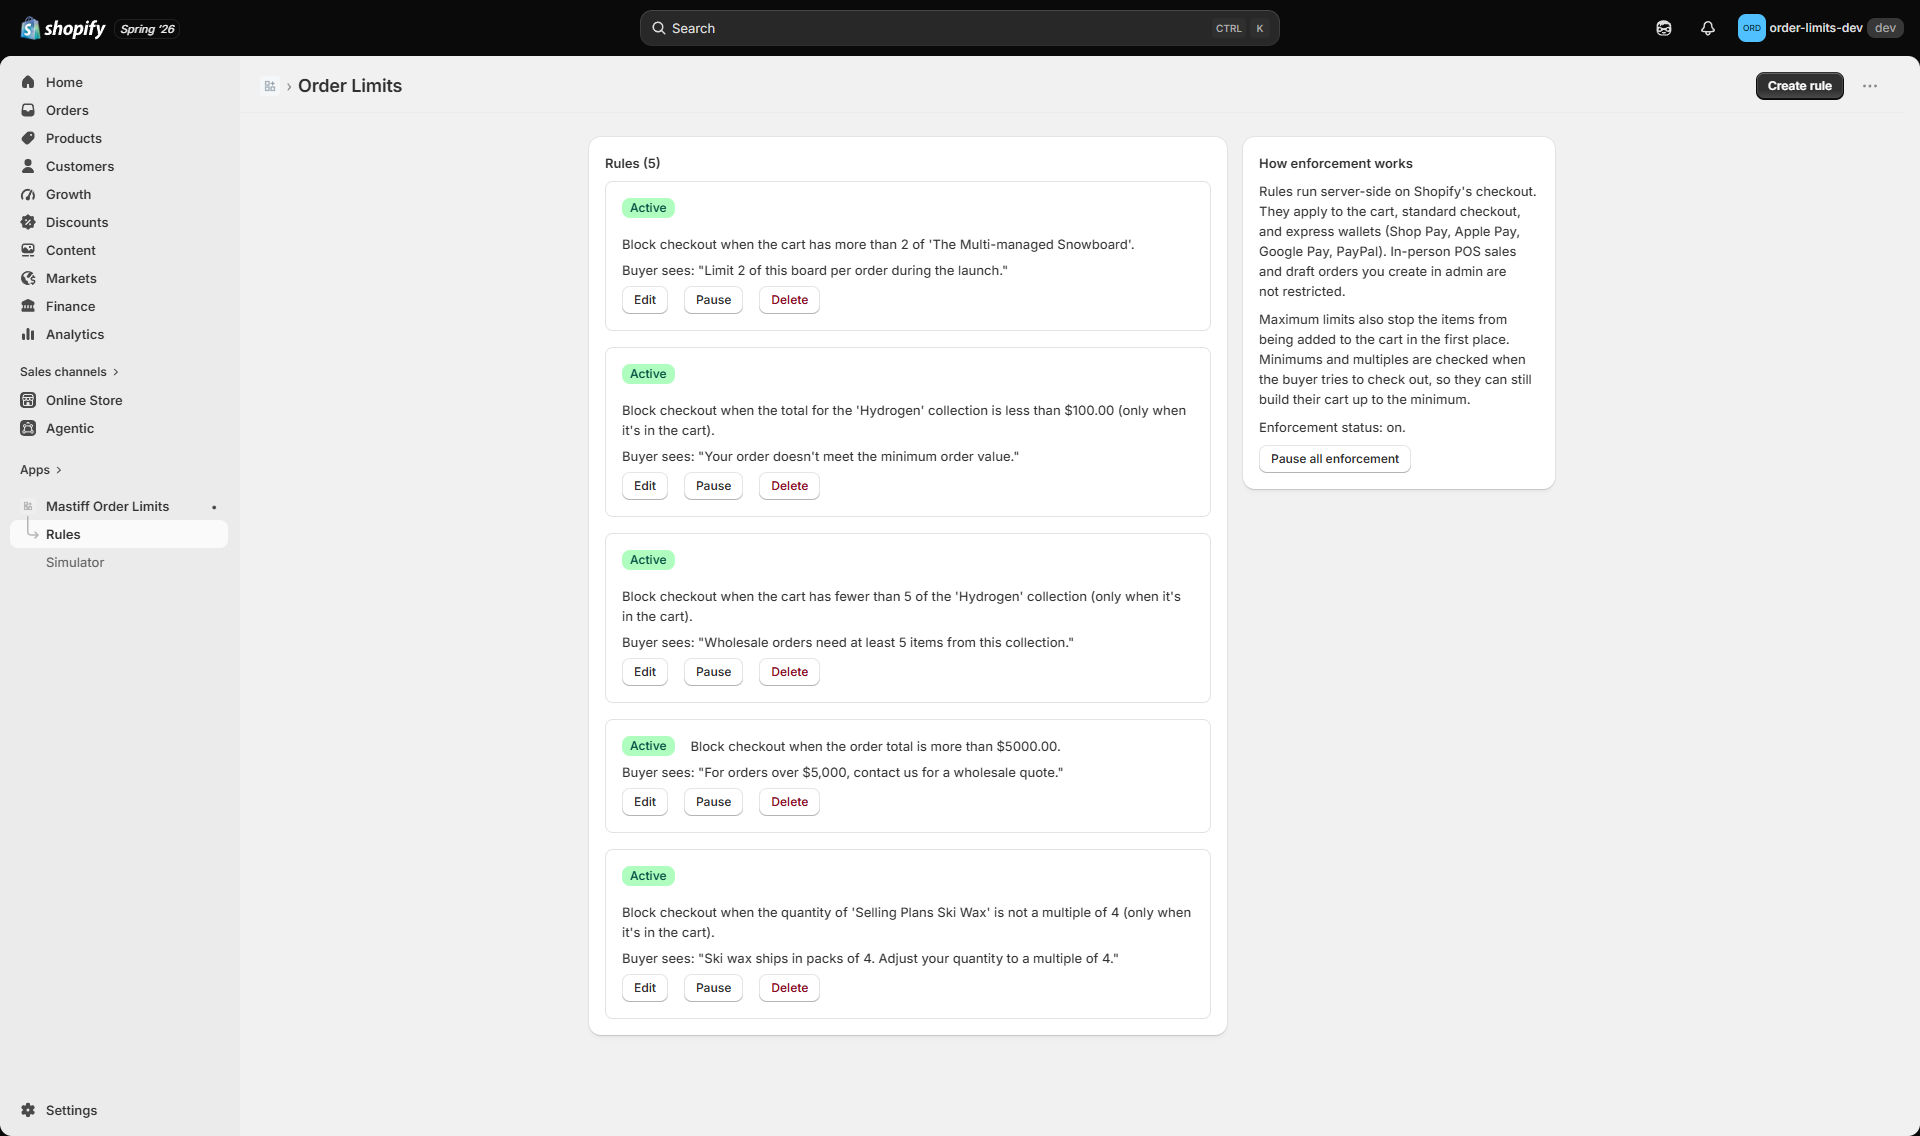Click the search magnifier icon

659,28
